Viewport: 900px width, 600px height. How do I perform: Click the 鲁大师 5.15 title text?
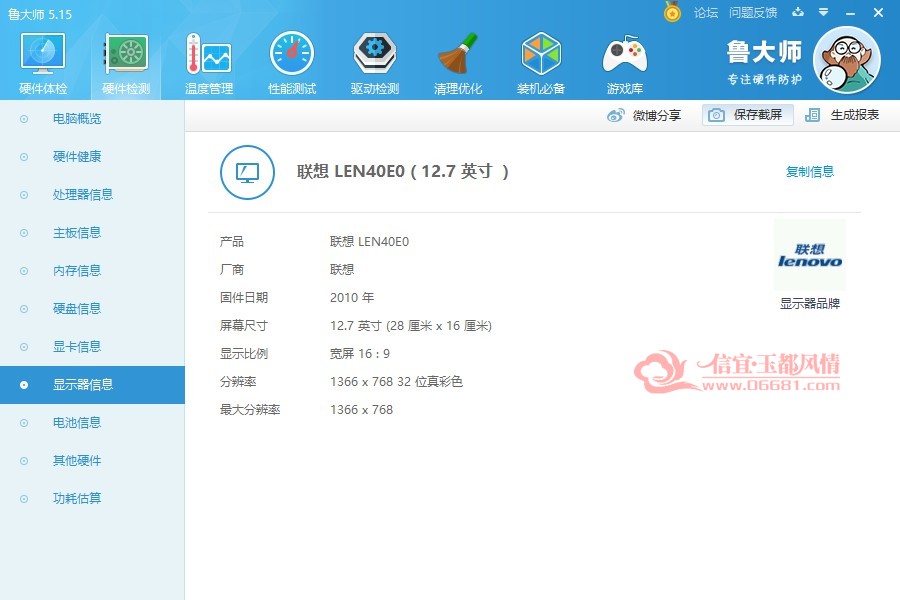[40, 14]
